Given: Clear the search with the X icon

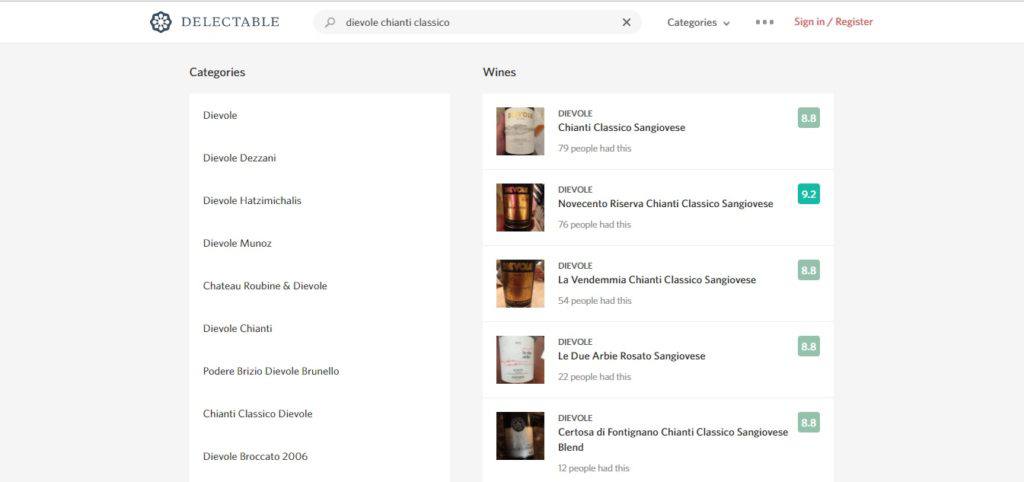Looking at the screenshot, I should pos(626,22).
